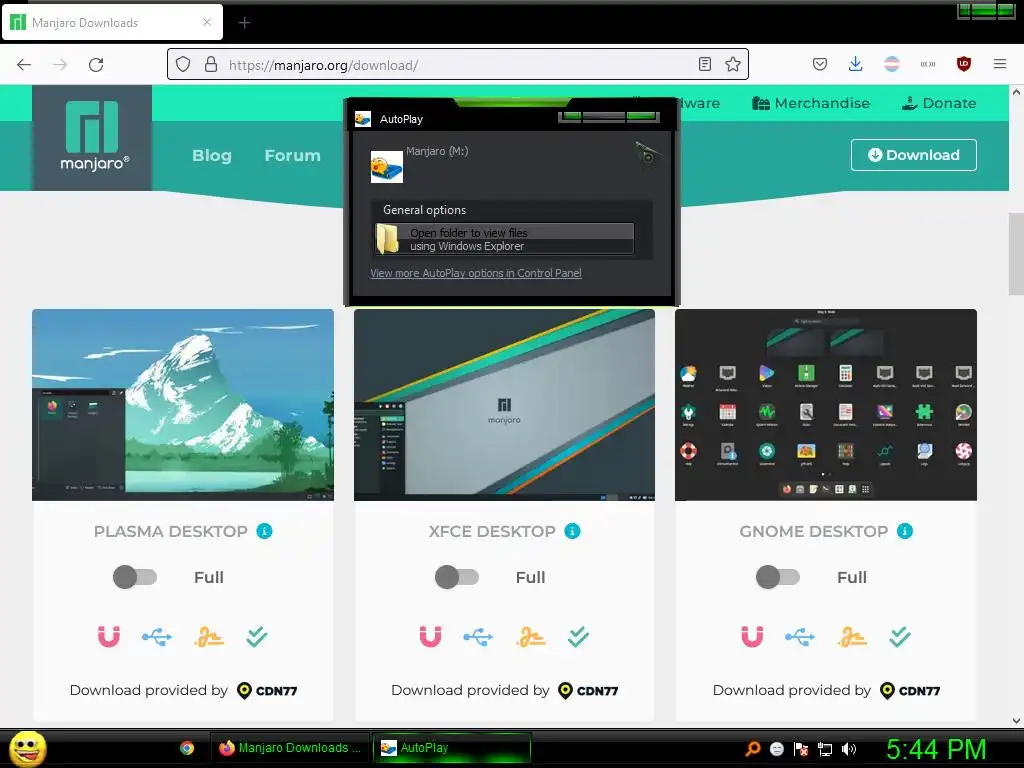Viewport: 1024px width, 768px height.
Task: Bookmark this page with star icon
Action: (x=733, y=64)
